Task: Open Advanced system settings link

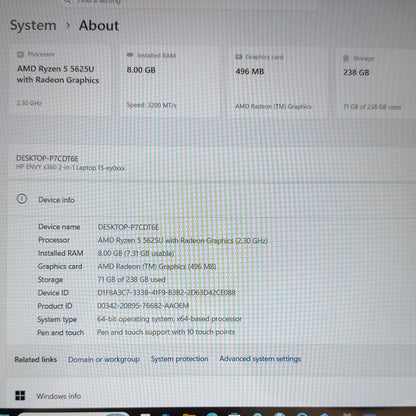Action: 260,359
